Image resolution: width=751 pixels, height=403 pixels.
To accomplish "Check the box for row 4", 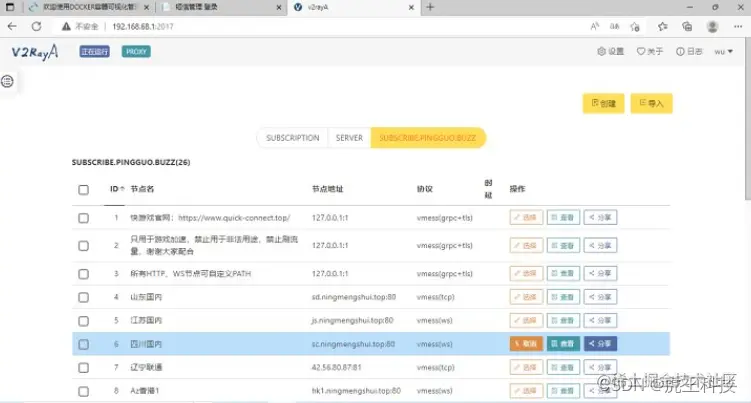I will tap(83, 298).
